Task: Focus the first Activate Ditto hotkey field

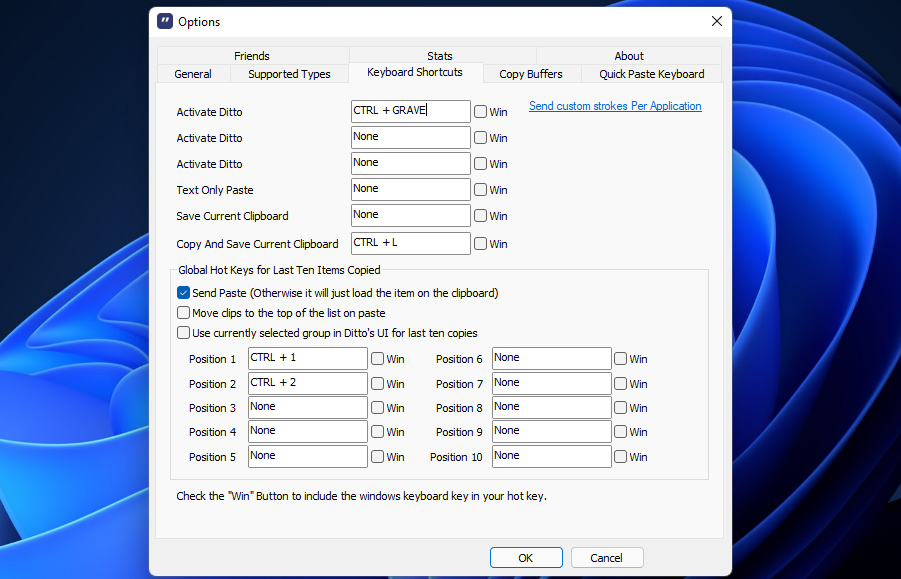Action: (410, 111)
